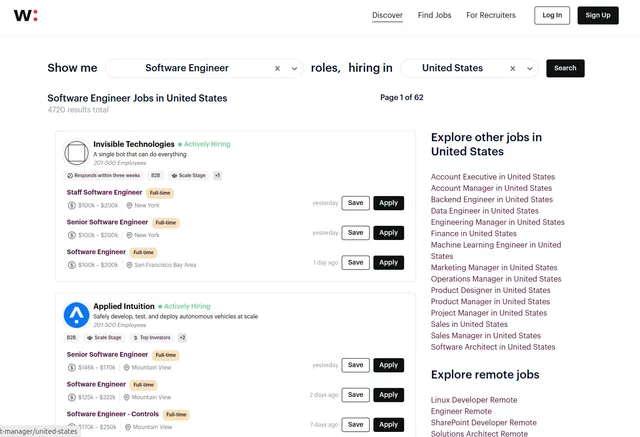
Task: Save the San Francisco Software Engineer job
Action: pyautogui.click(x=356, y=262)
